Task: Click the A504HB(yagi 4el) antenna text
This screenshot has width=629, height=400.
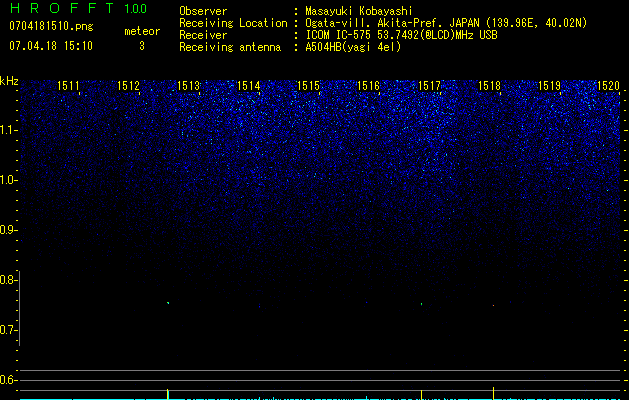Action: coord(353,47)
